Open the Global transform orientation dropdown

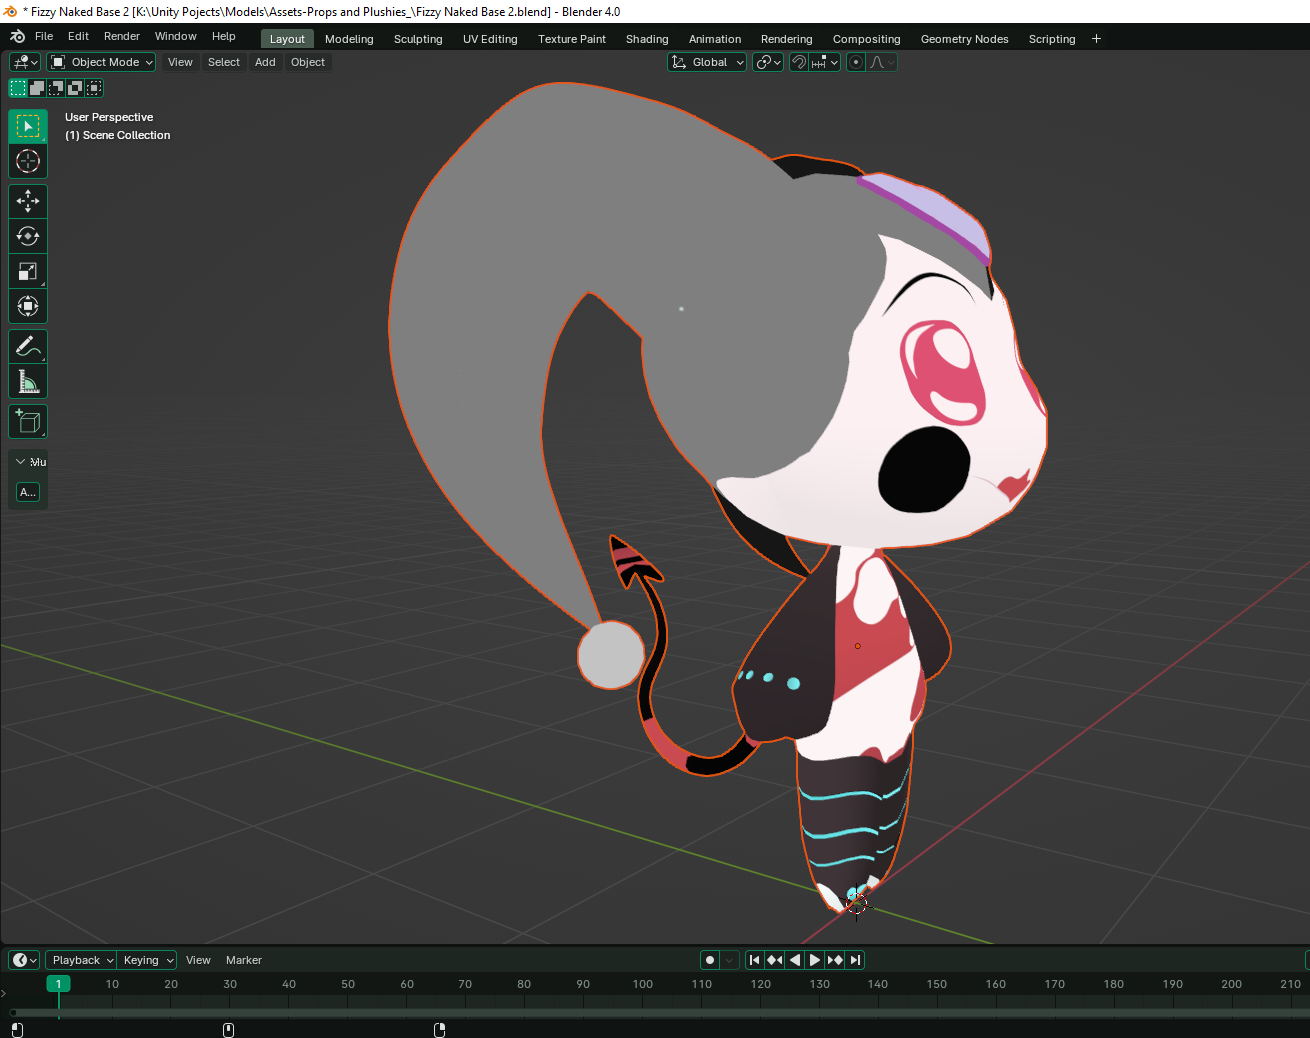(x=707, y=62)
